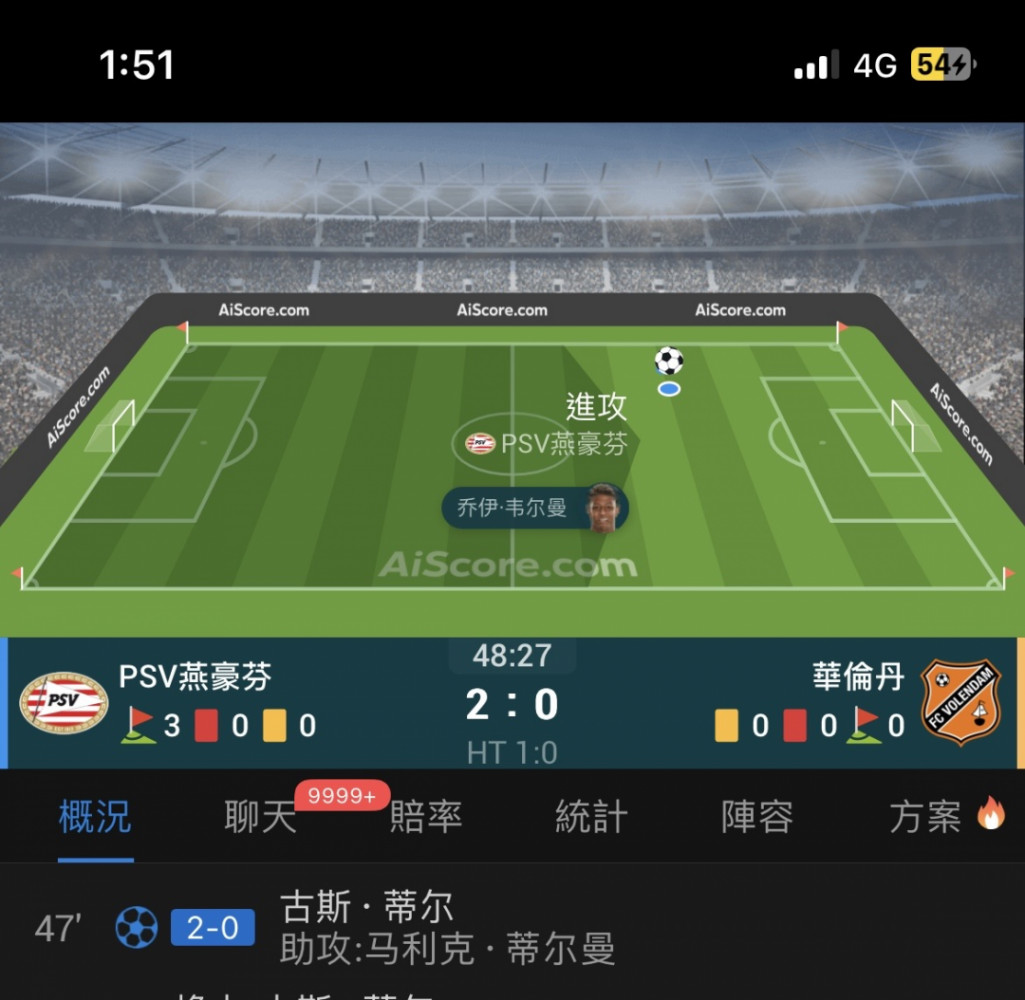
Task: Tap the 48:27 match clock
Action: [512, 656]
